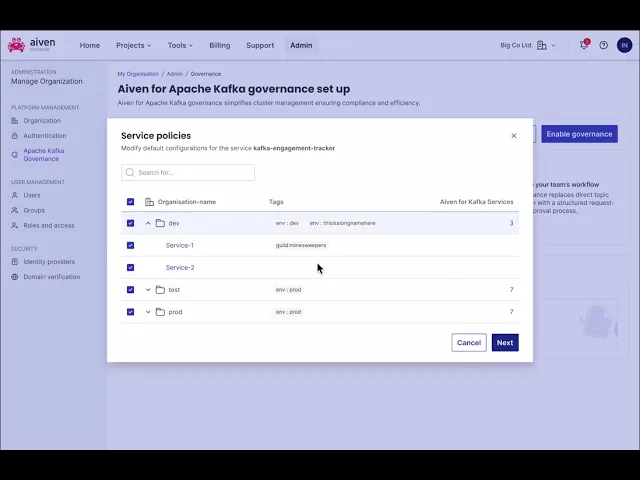The height and width of the screenshot is (480, 640).
Task: Click the env : thisisalongnamehere tag
Action: tap(342, 223)
